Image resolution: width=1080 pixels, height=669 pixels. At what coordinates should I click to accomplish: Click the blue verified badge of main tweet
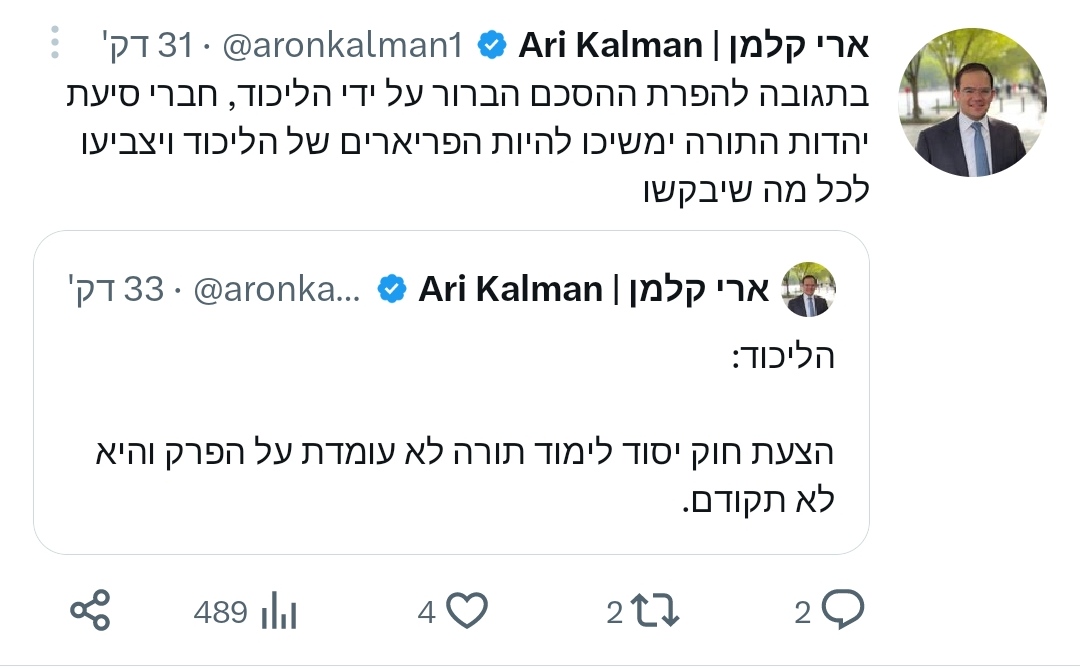[490, 45]
